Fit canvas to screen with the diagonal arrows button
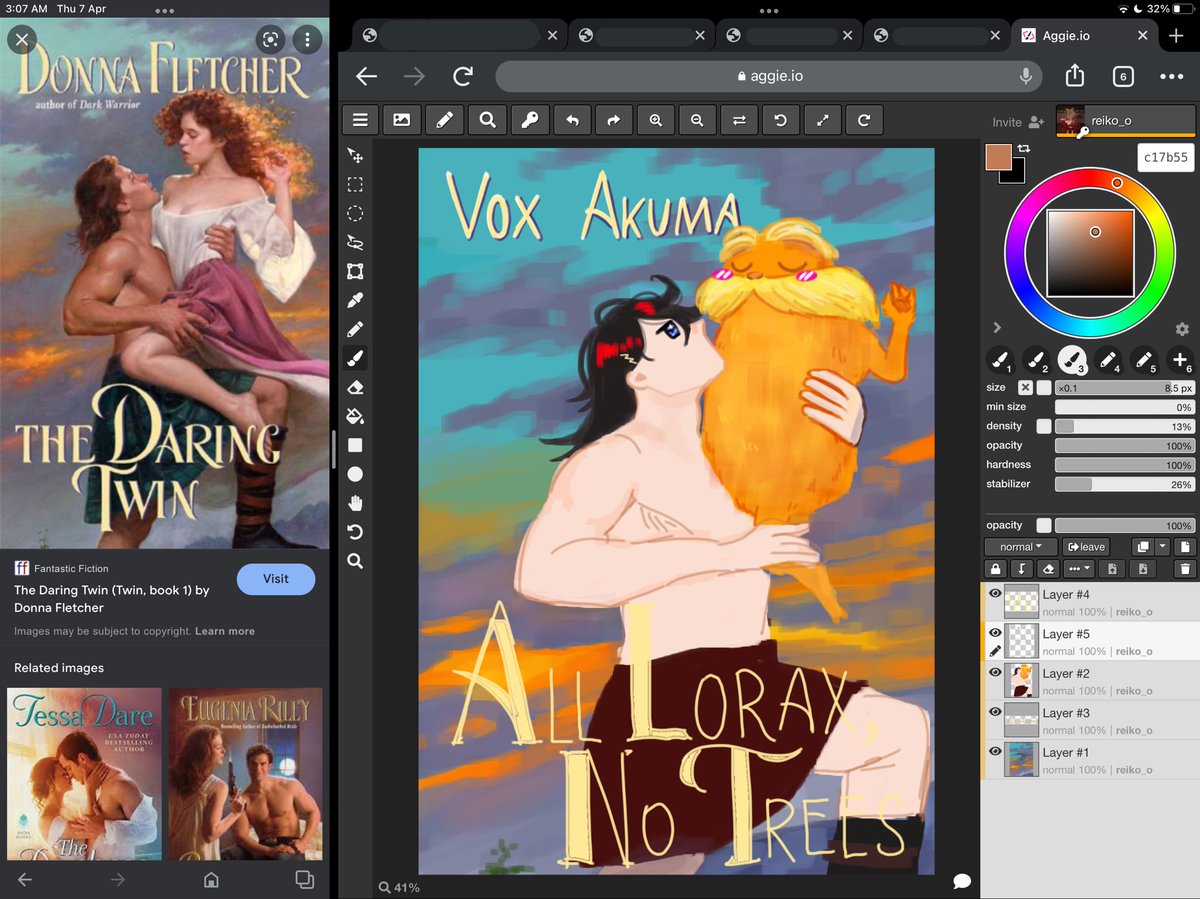The width and height of the screenshot is (1200, 899). point(823,120)
